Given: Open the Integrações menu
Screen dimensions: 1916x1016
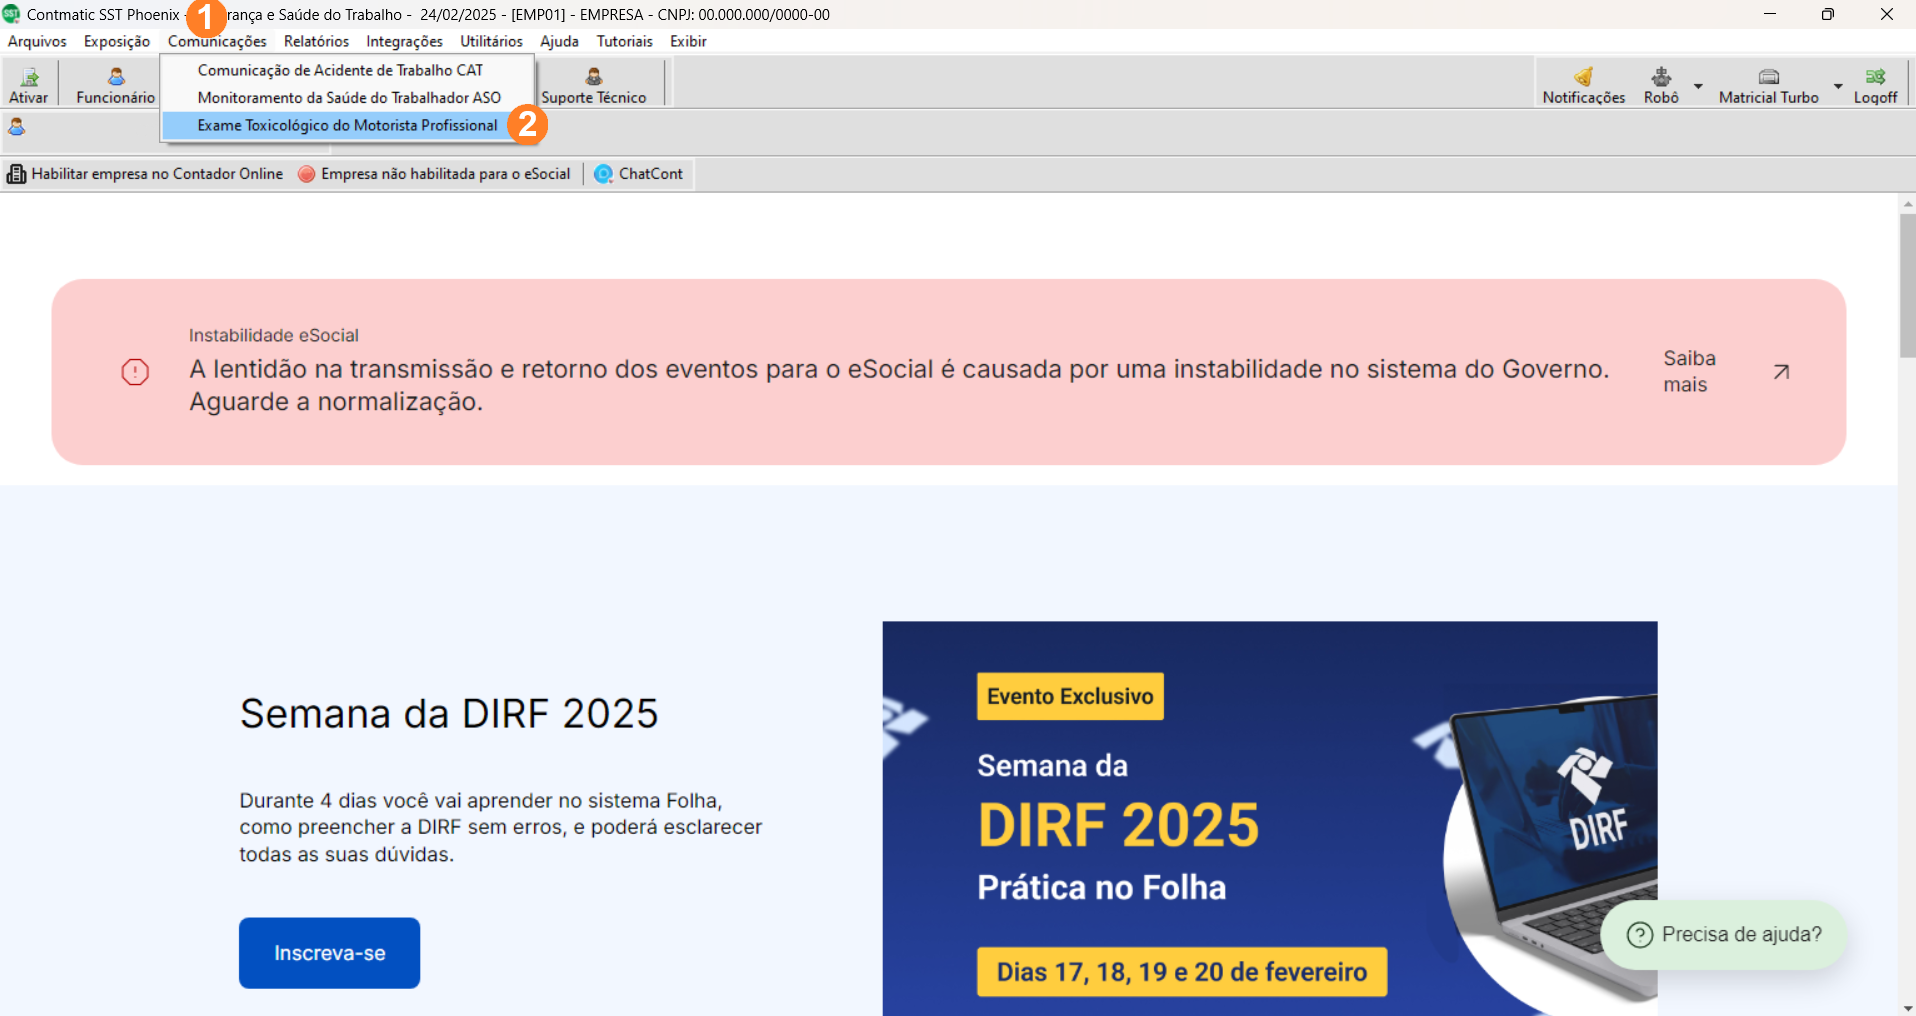Looking at the screenshot, I should tap(404, 41).
